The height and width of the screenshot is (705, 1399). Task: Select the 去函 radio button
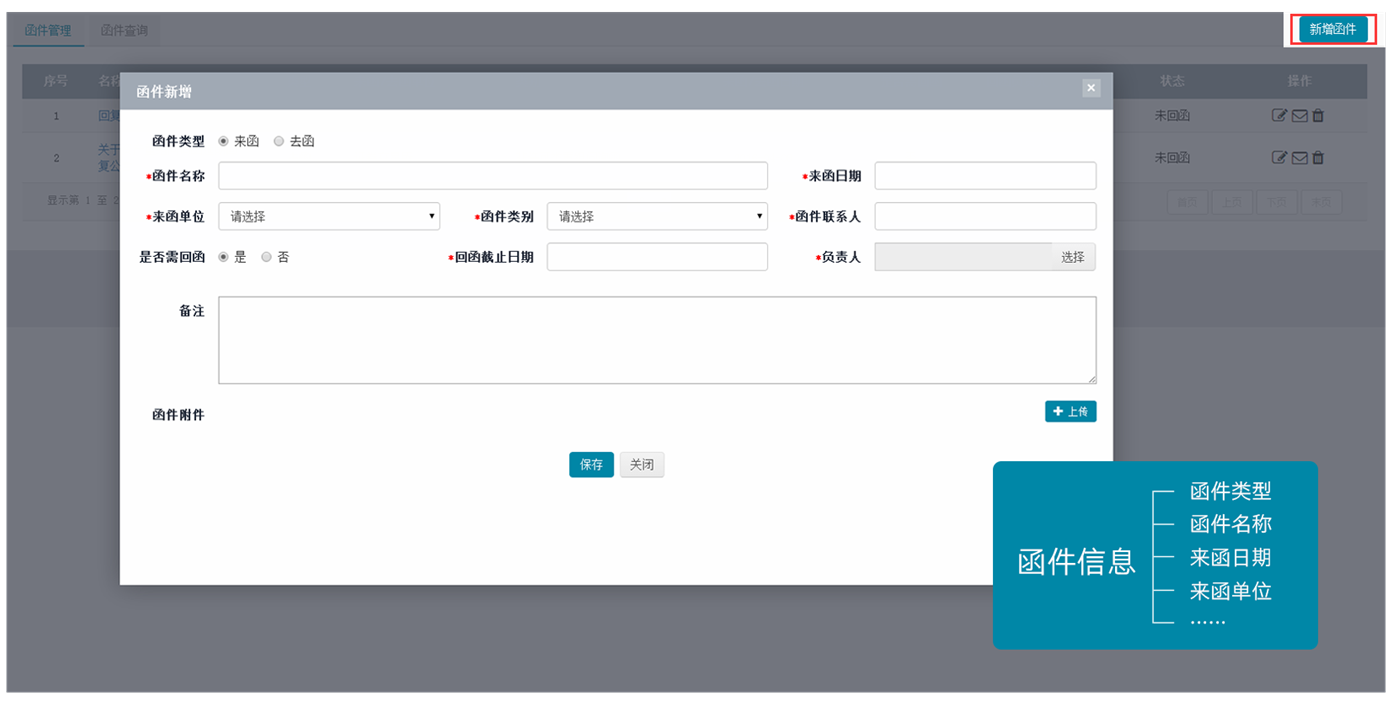click(x=279, y=142)
